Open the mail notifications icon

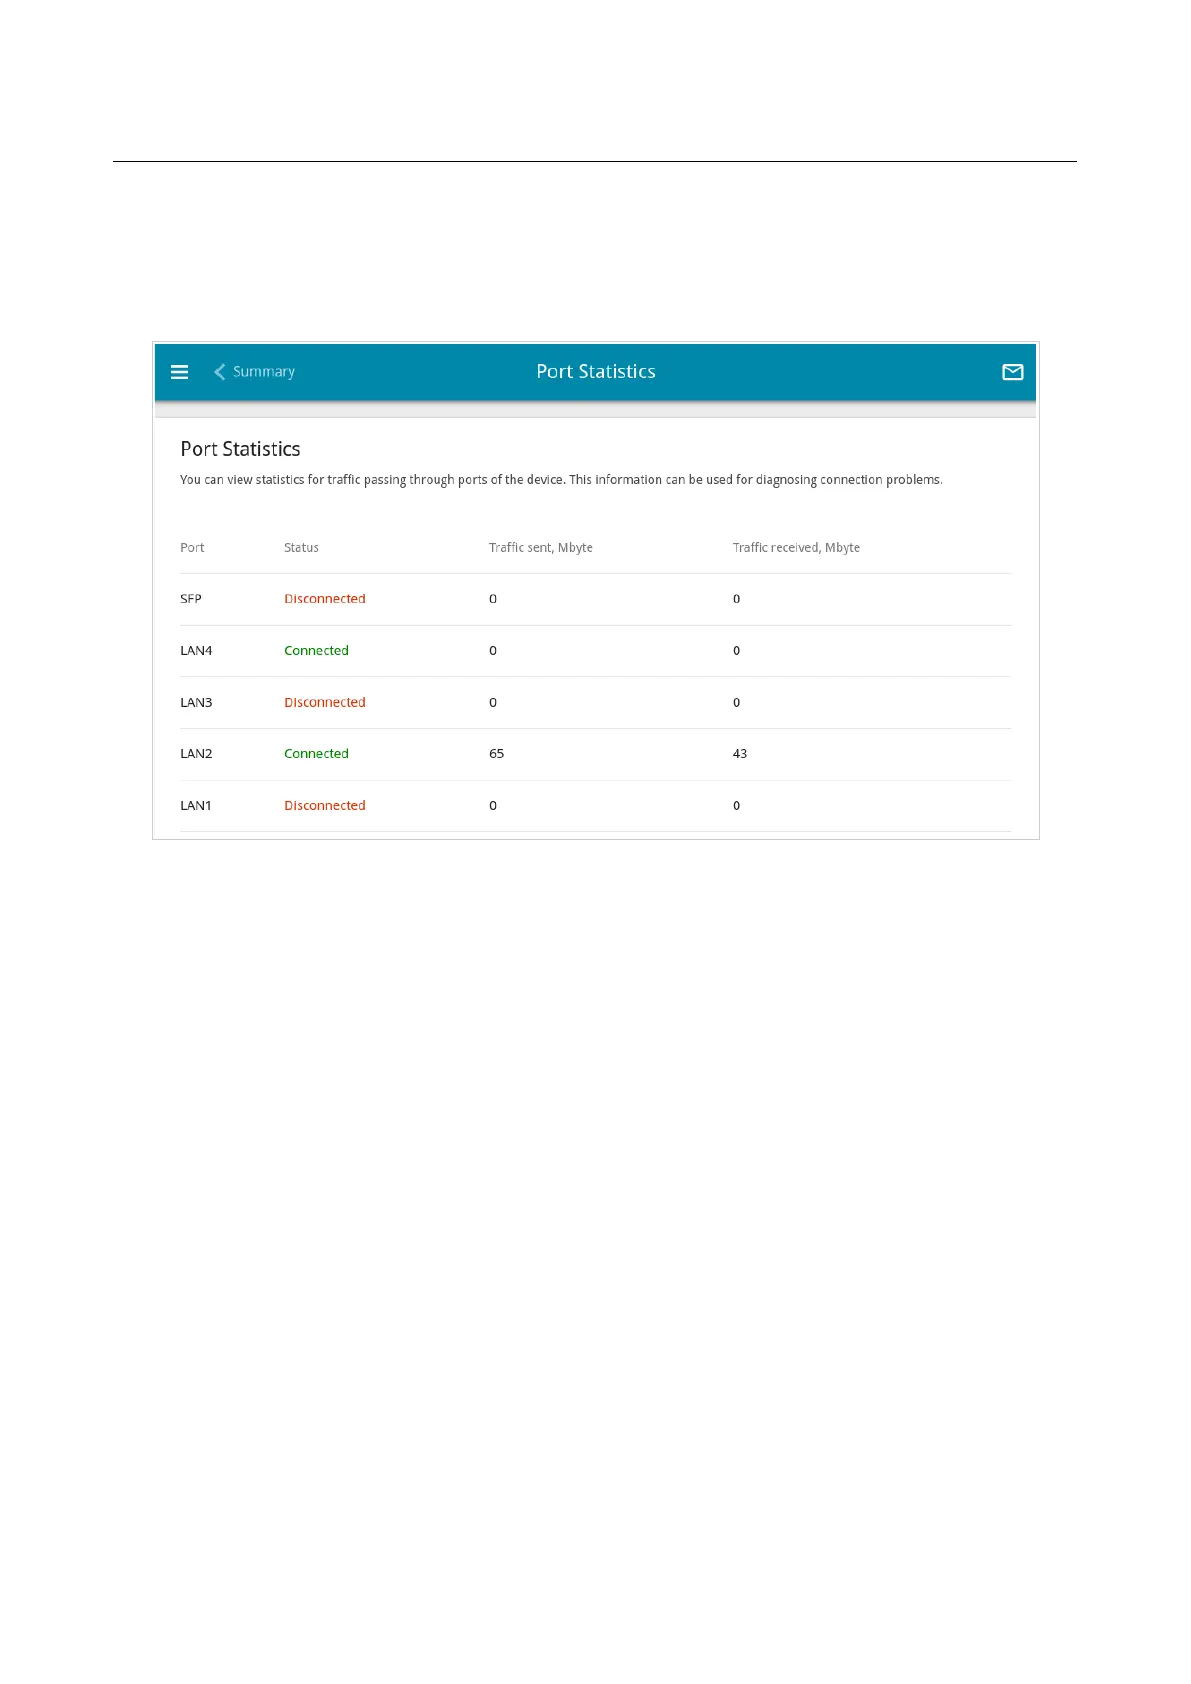coord(1012,372)
